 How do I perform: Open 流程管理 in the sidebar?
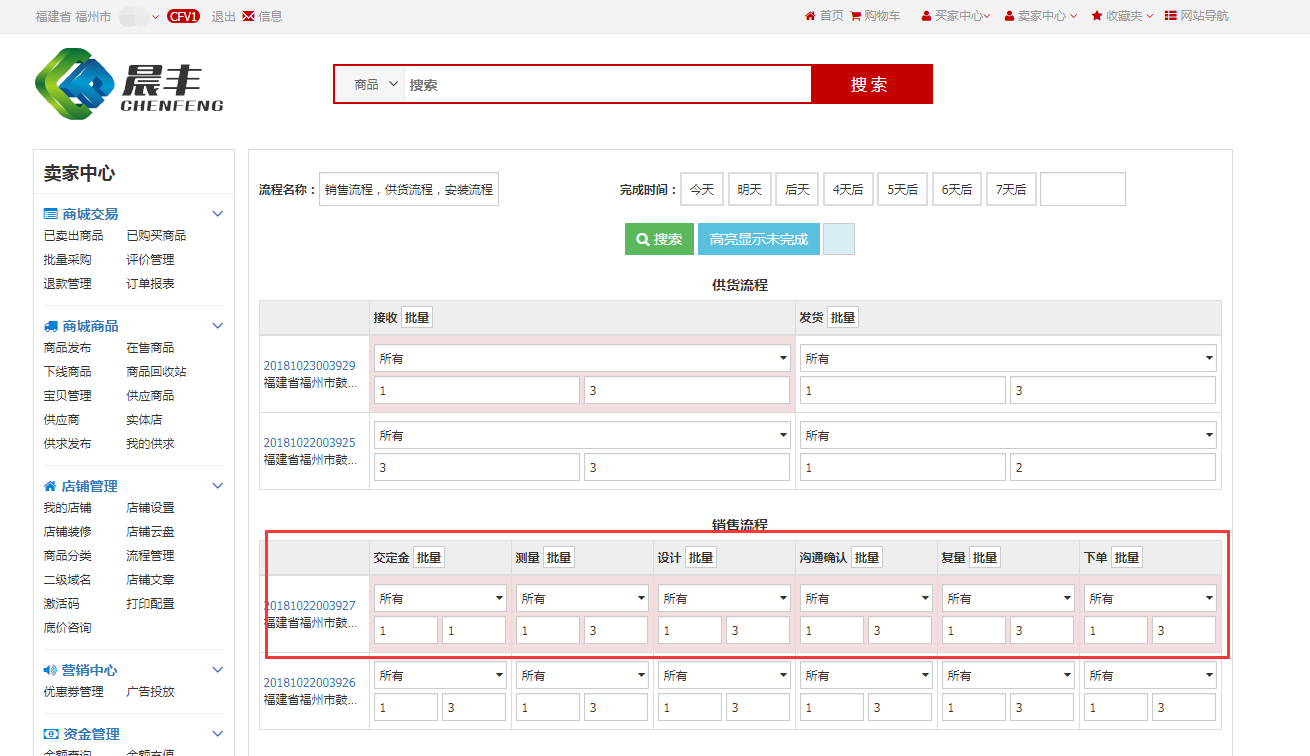coord(150,555)
